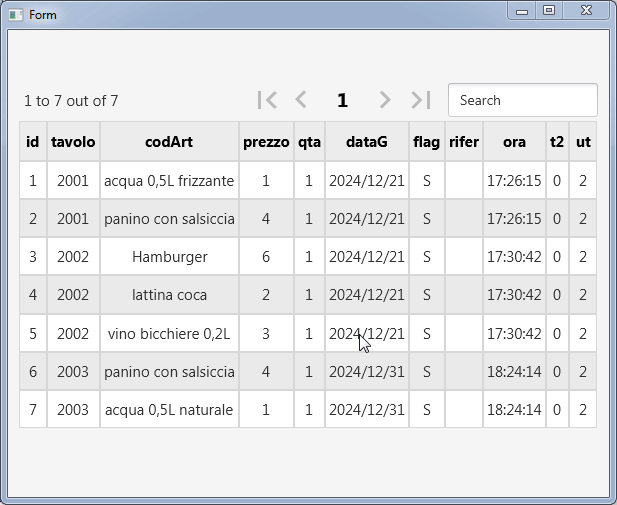Select 'panino con salsiccia' in row 6

pyautogui.click(x=169, y=372)
